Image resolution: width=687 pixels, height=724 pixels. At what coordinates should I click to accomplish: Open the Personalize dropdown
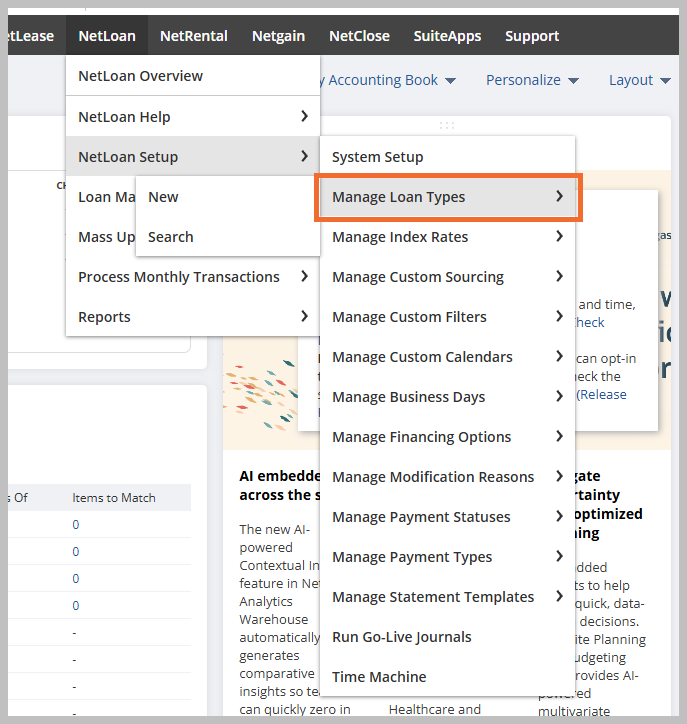point(532,80)
